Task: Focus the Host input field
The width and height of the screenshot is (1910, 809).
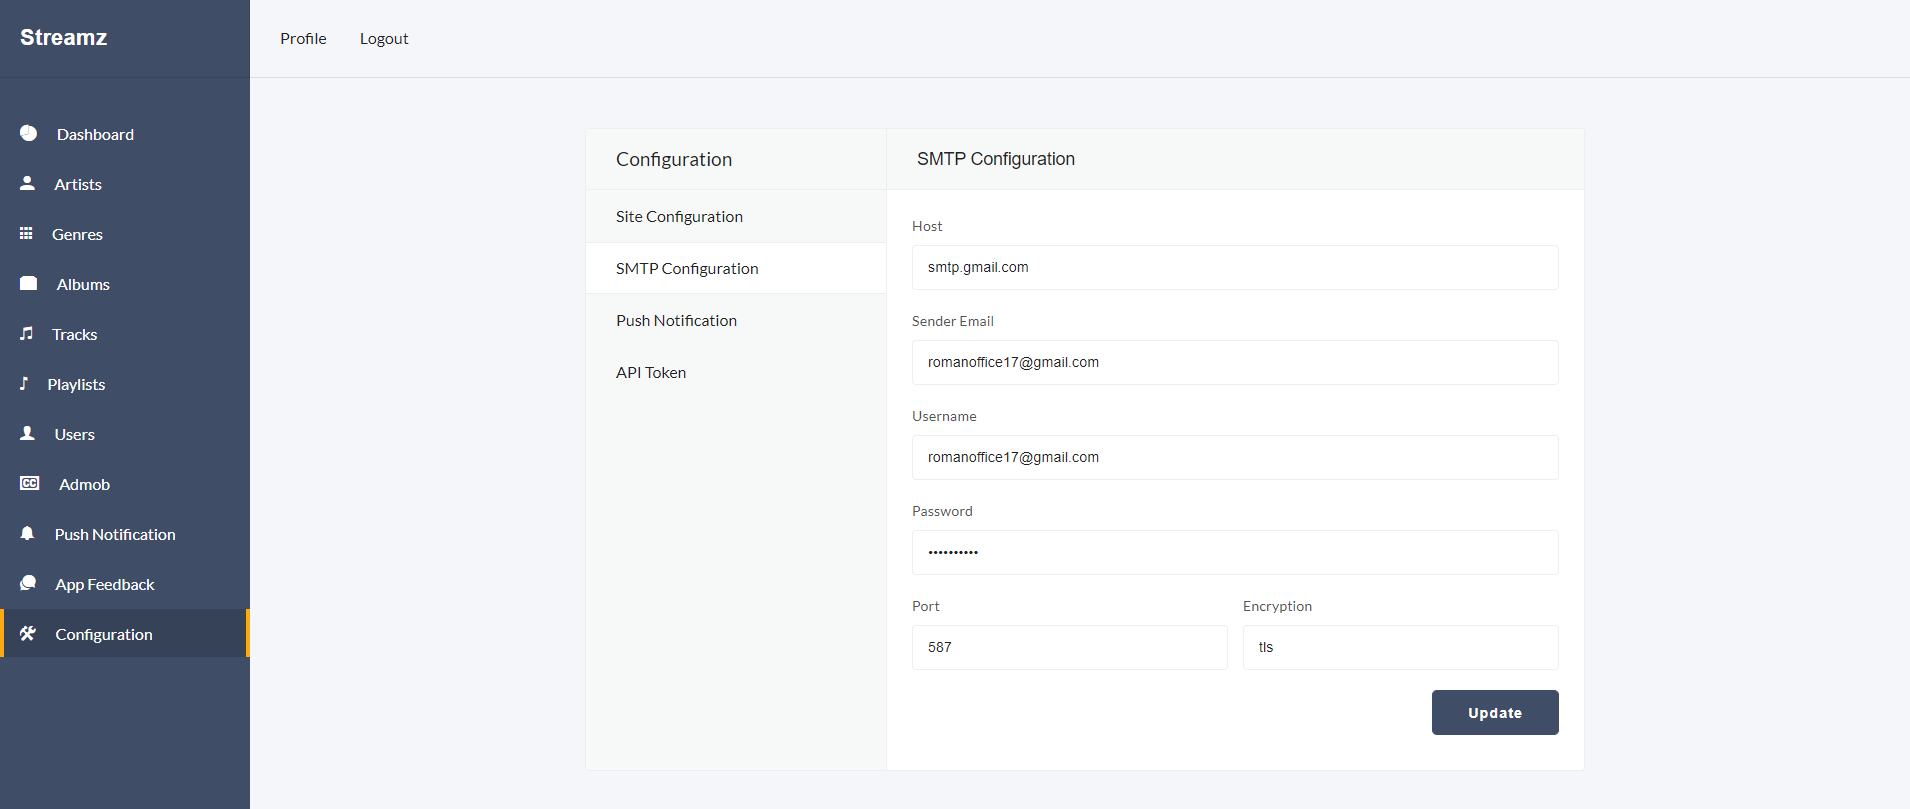Action: (x=1234, y=267)
